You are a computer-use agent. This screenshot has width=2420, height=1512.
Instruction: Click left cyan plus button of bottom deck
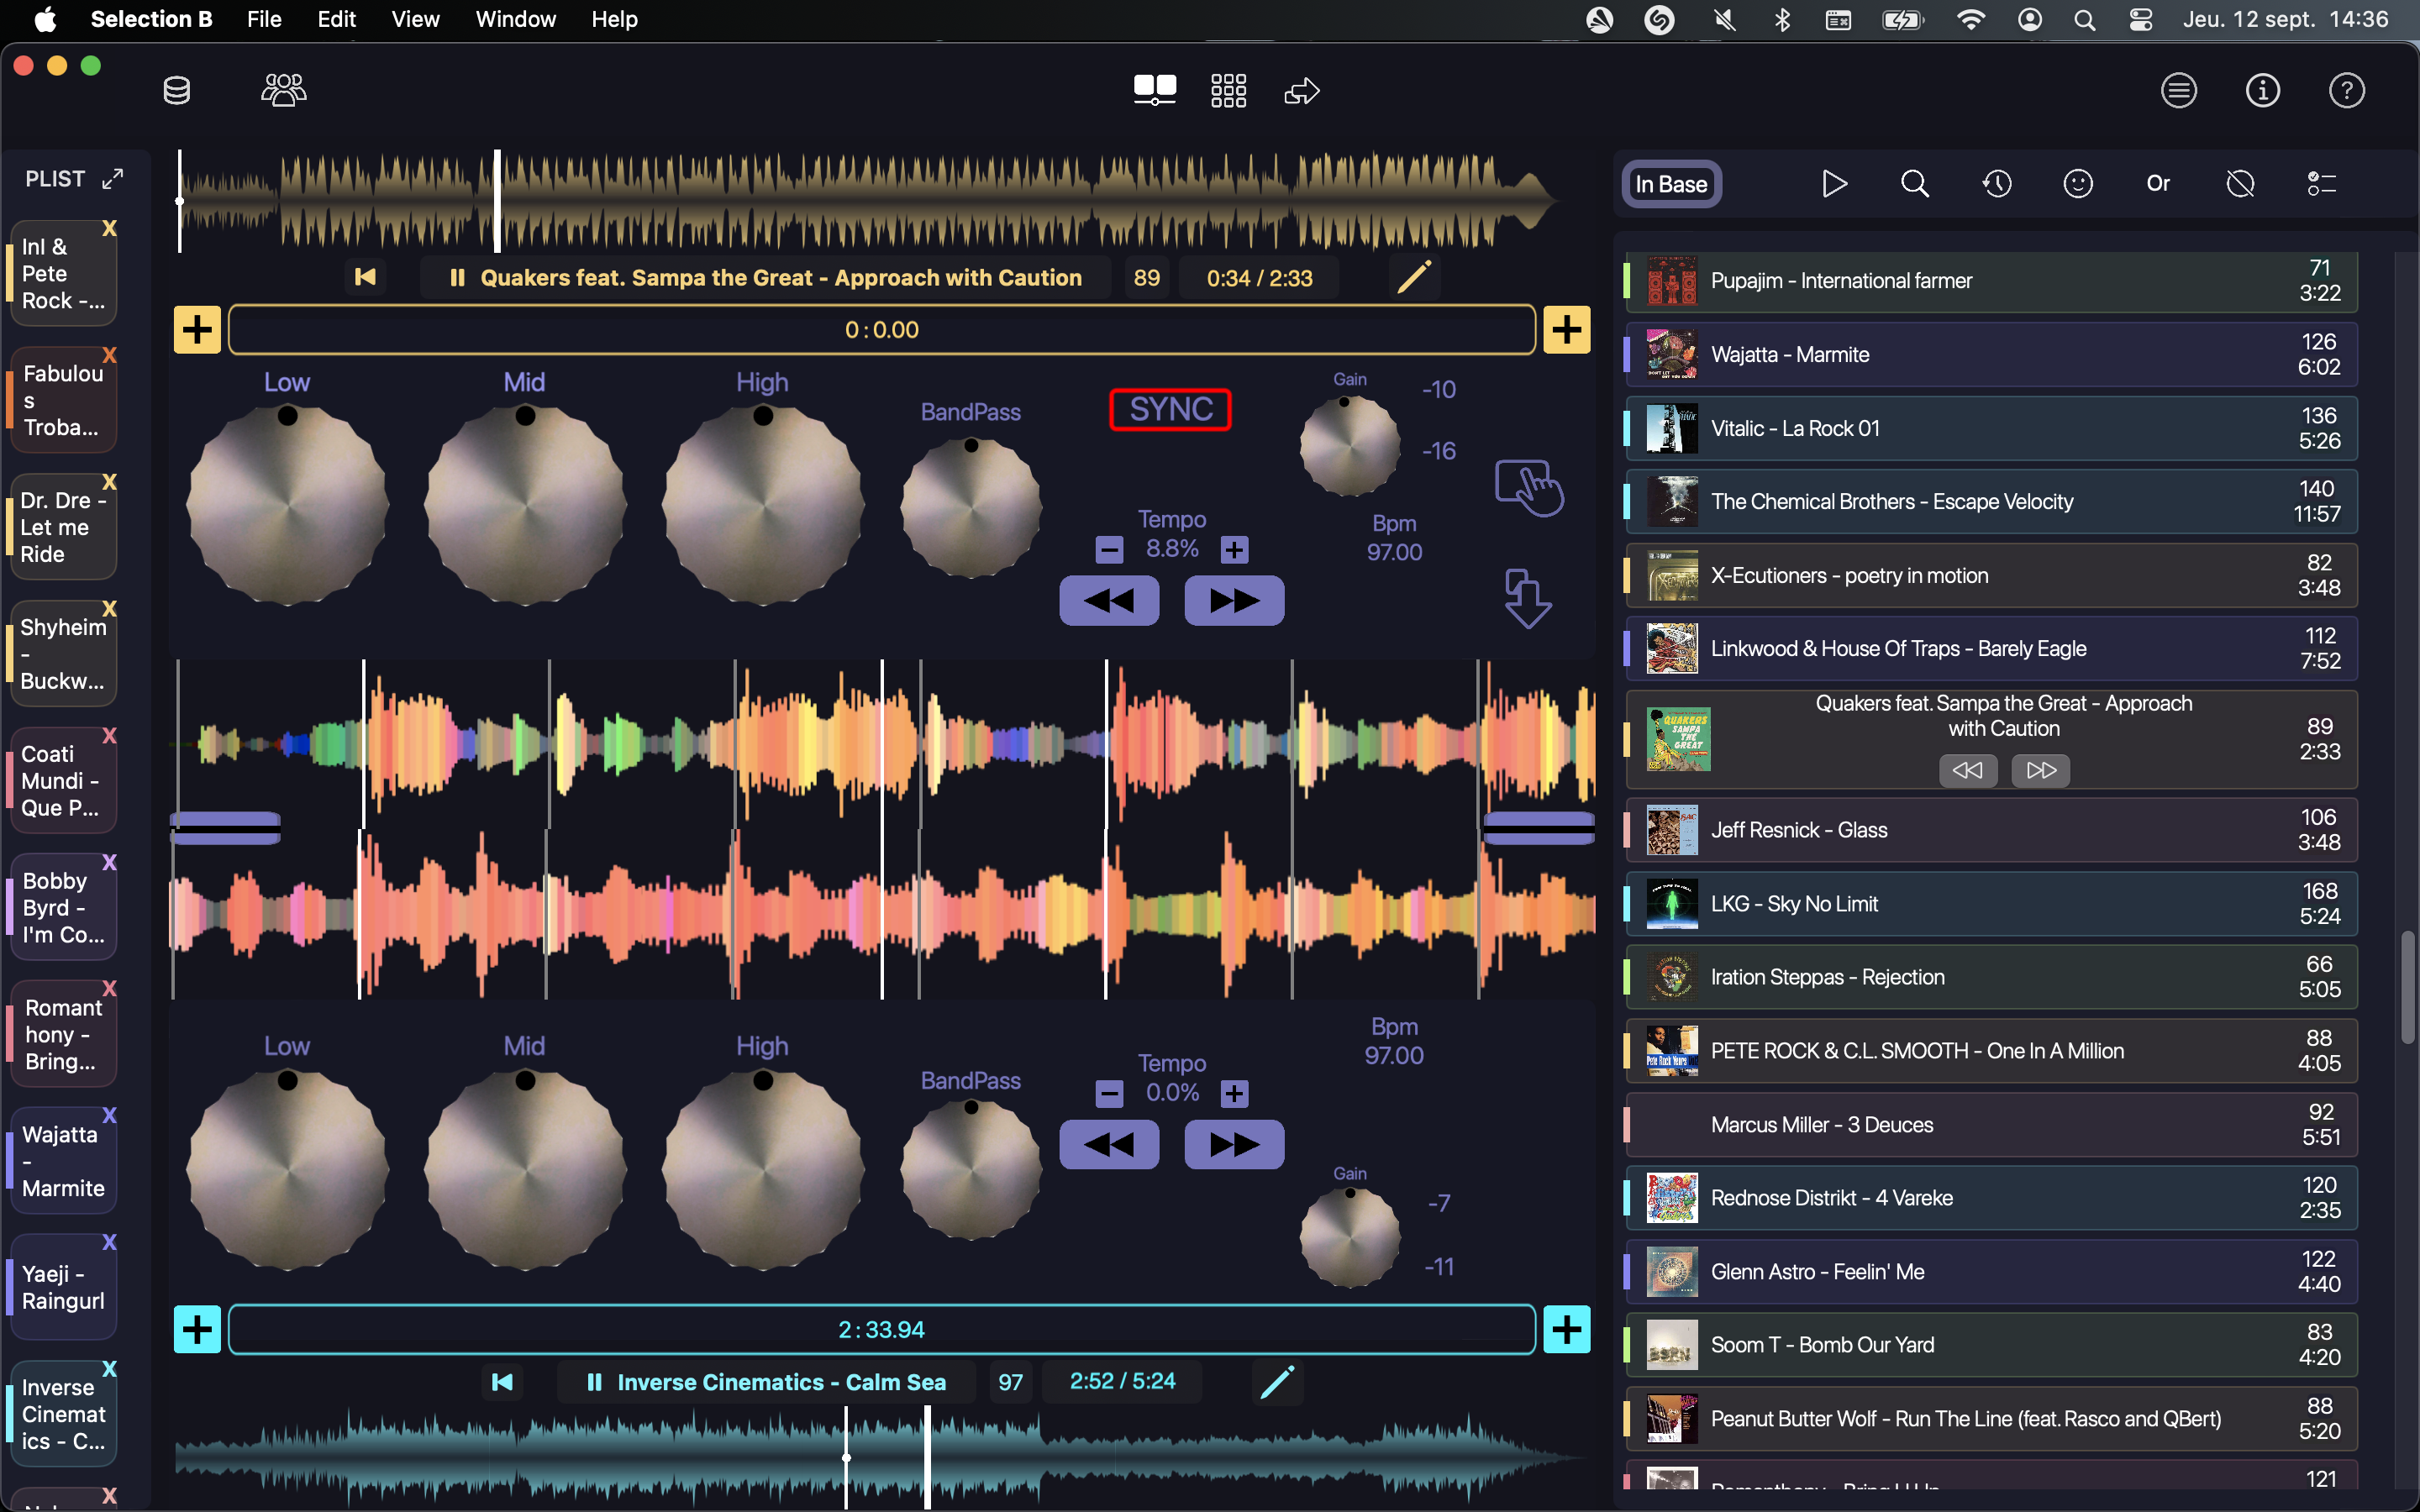tap(197, 1329)
